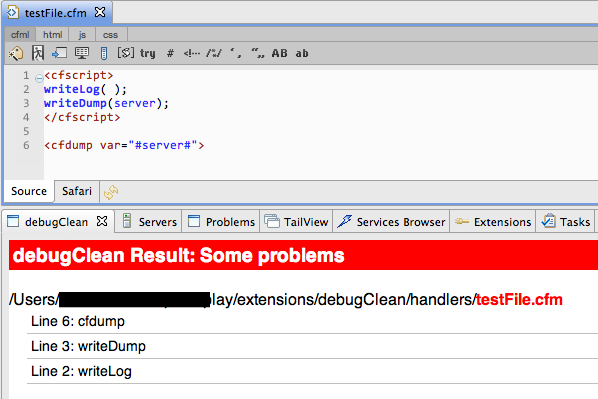This screenshot has width=598, height=399.
Task: Open the red testFile.cfm link
Action: click(519, 300)
